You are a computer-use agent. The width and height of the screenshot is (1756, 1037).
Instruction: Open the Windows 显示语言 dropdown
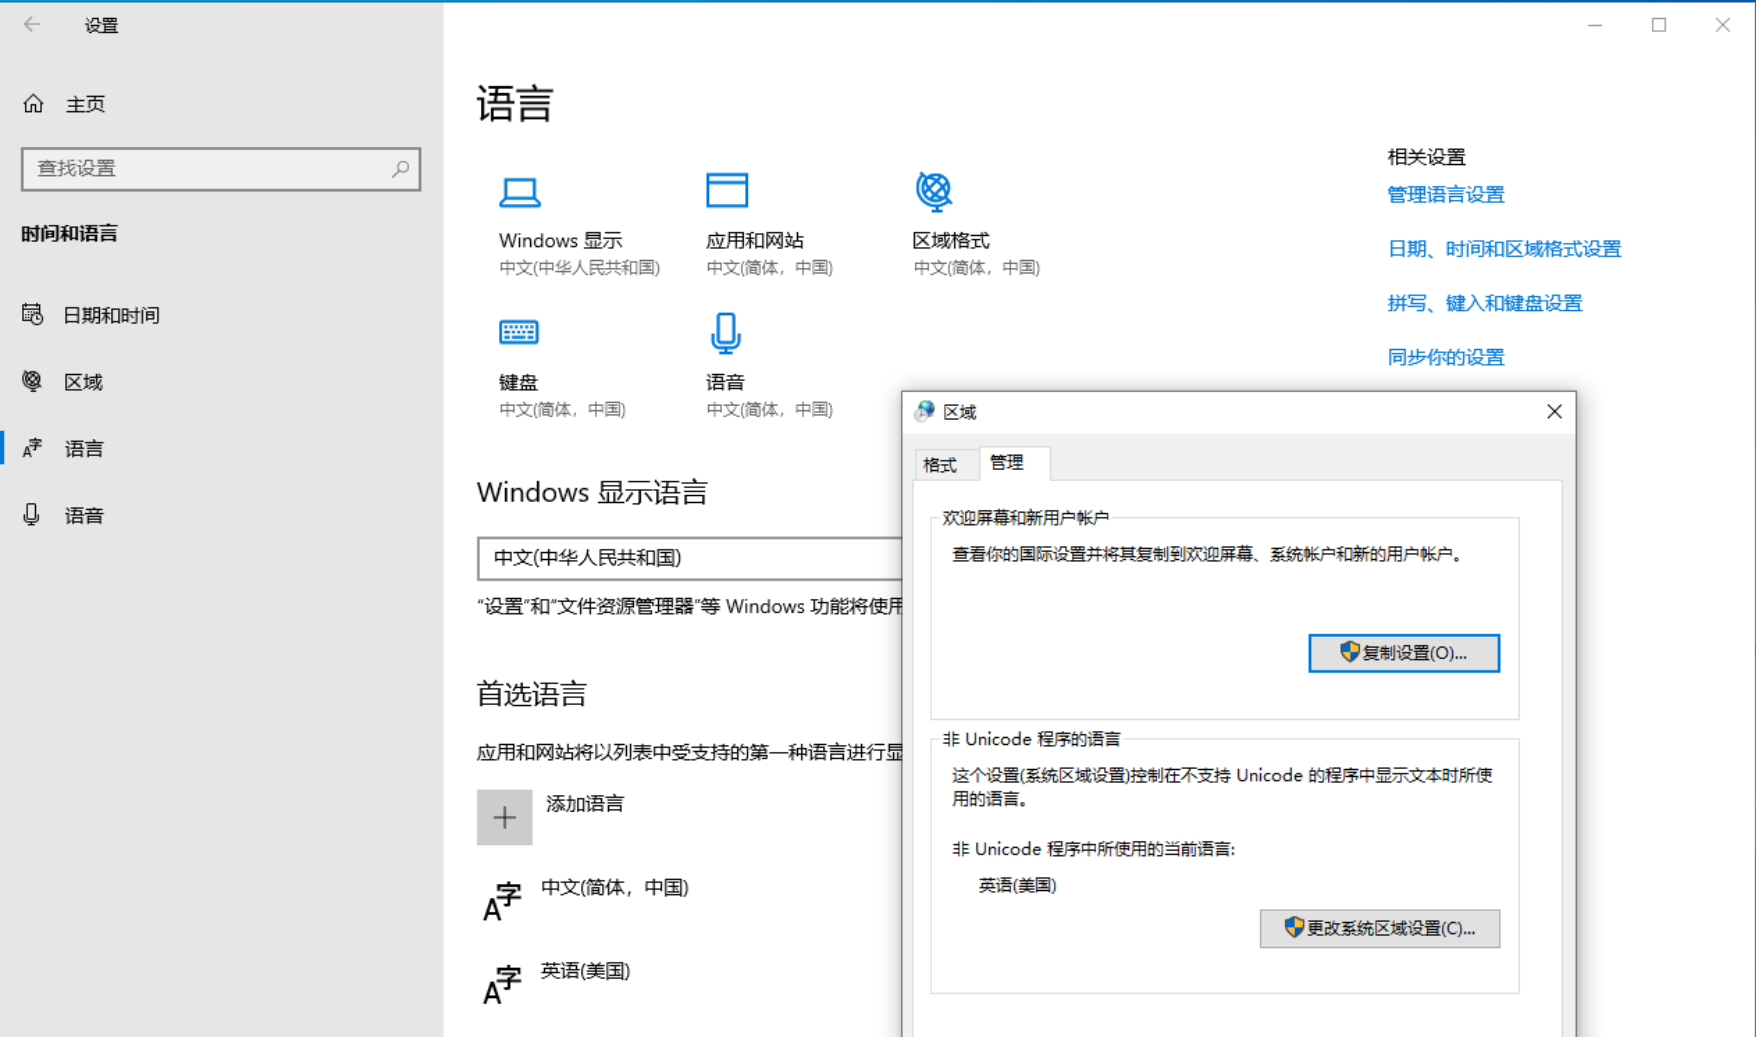690,558
